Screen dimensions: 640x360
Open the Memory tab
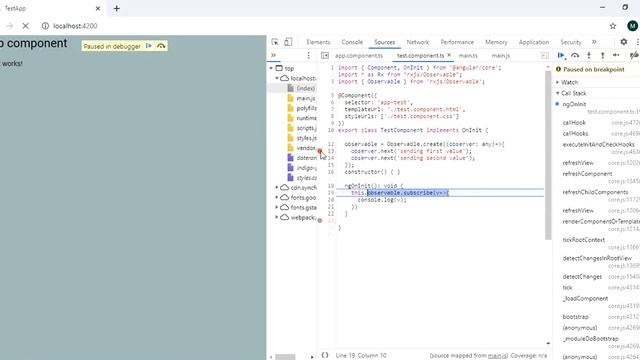(x=496, y=42)
